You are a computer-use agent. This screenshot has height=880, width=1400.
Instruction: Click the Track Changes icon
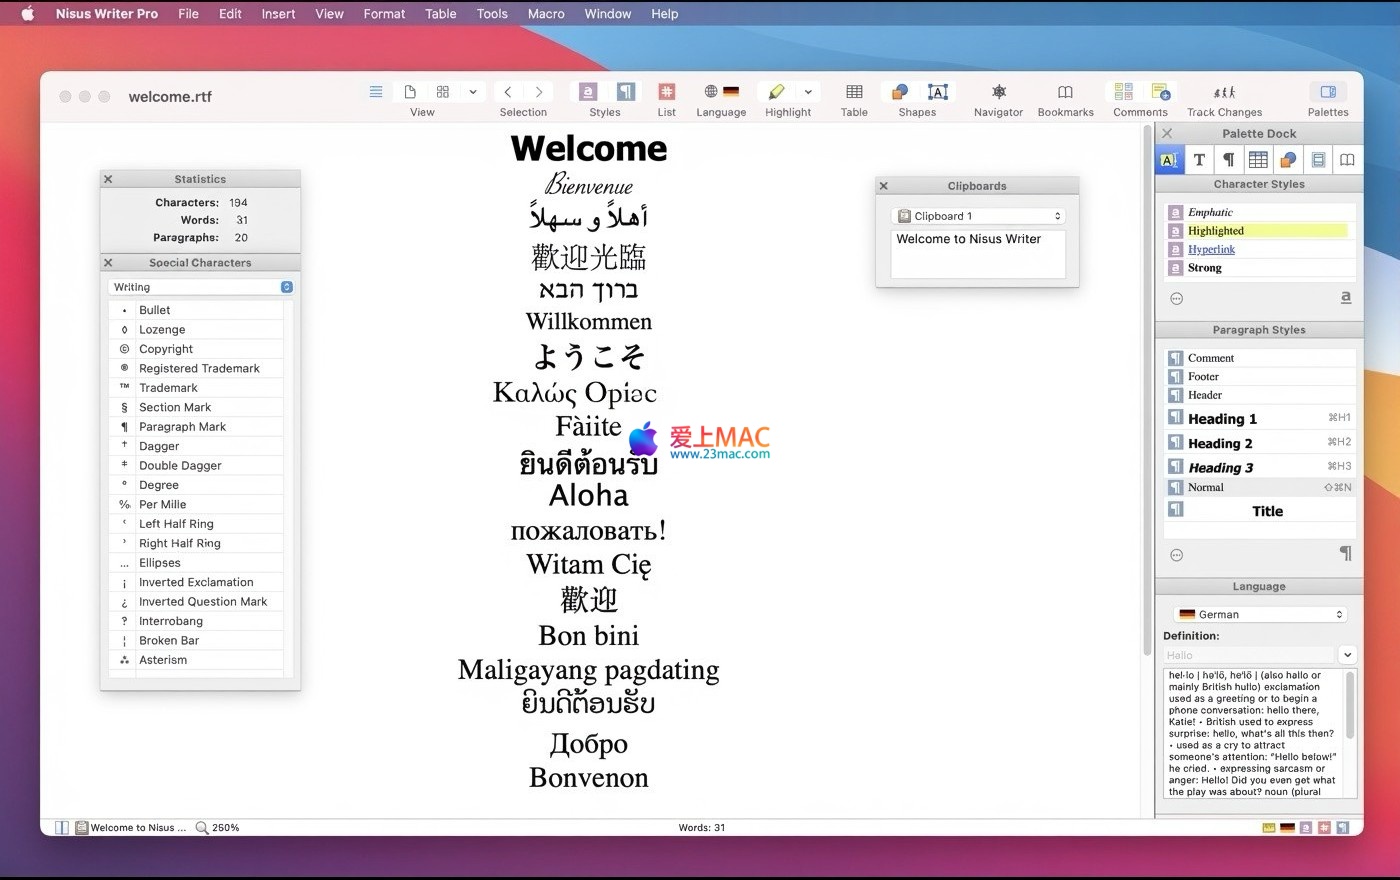point(1224,92)
